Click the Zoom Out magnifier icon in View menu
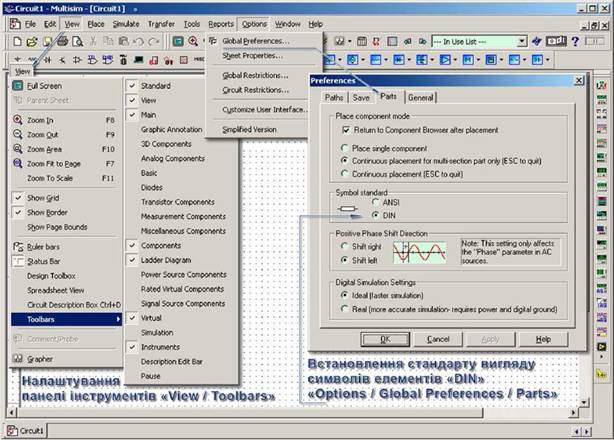 coord(20,134)
